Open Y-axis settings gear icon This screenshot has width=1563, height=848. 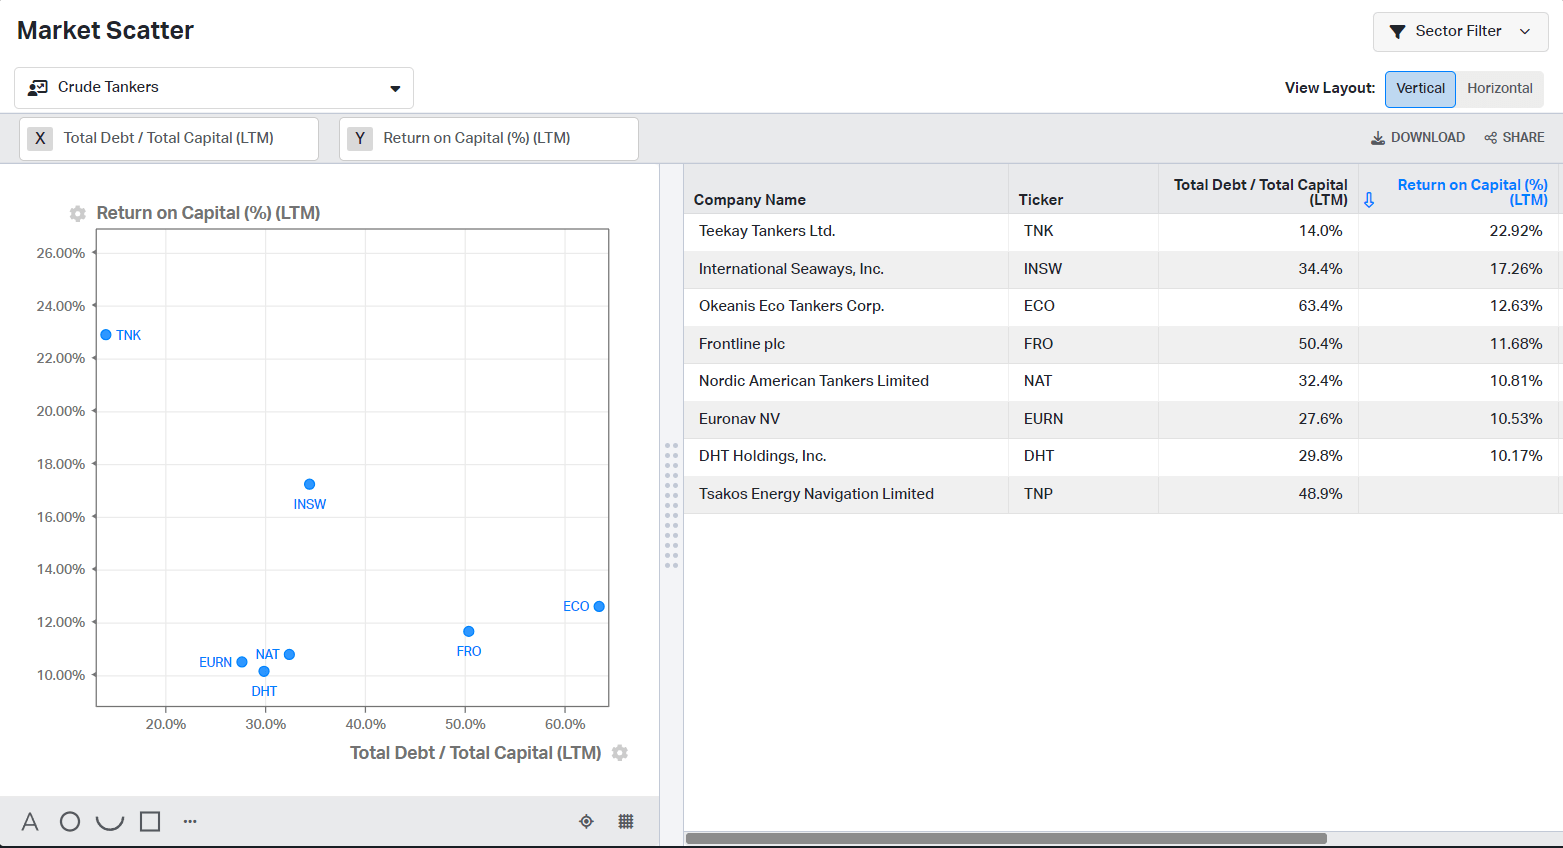77,213
